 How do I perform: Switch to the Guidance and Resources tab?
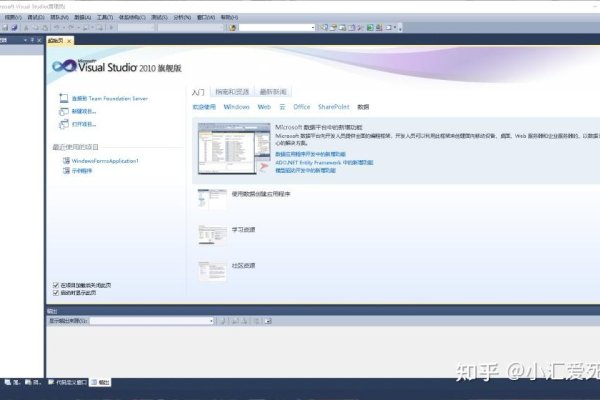point(232,92)
